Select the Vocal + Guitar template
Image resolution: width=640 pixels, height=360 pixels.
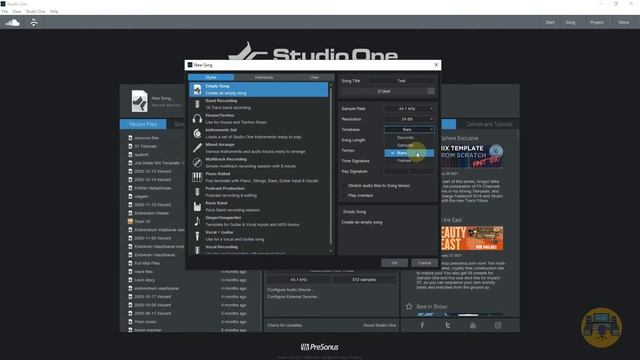point(258,236)
